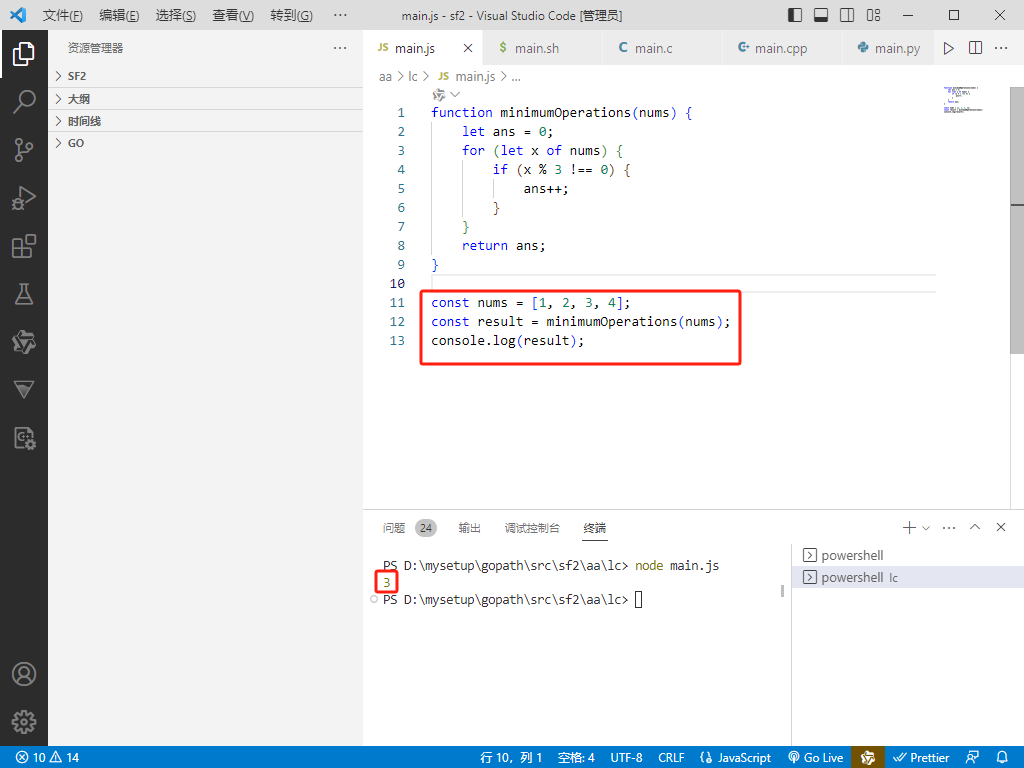Screen dimensions: 1024x768
Task: Open the 选择(S) menu
Action: [175, 15]
